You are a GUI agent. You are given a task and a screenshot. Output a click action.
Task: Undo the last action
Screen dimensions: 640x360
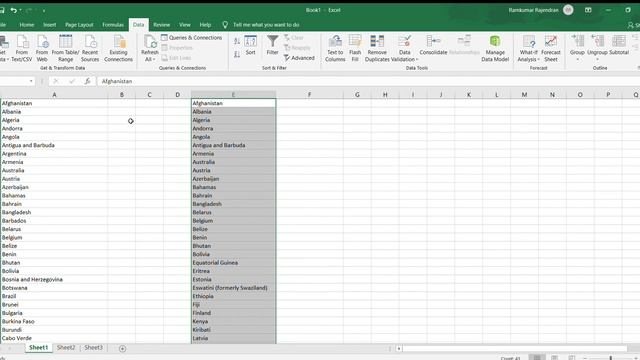tap(13, 10)
